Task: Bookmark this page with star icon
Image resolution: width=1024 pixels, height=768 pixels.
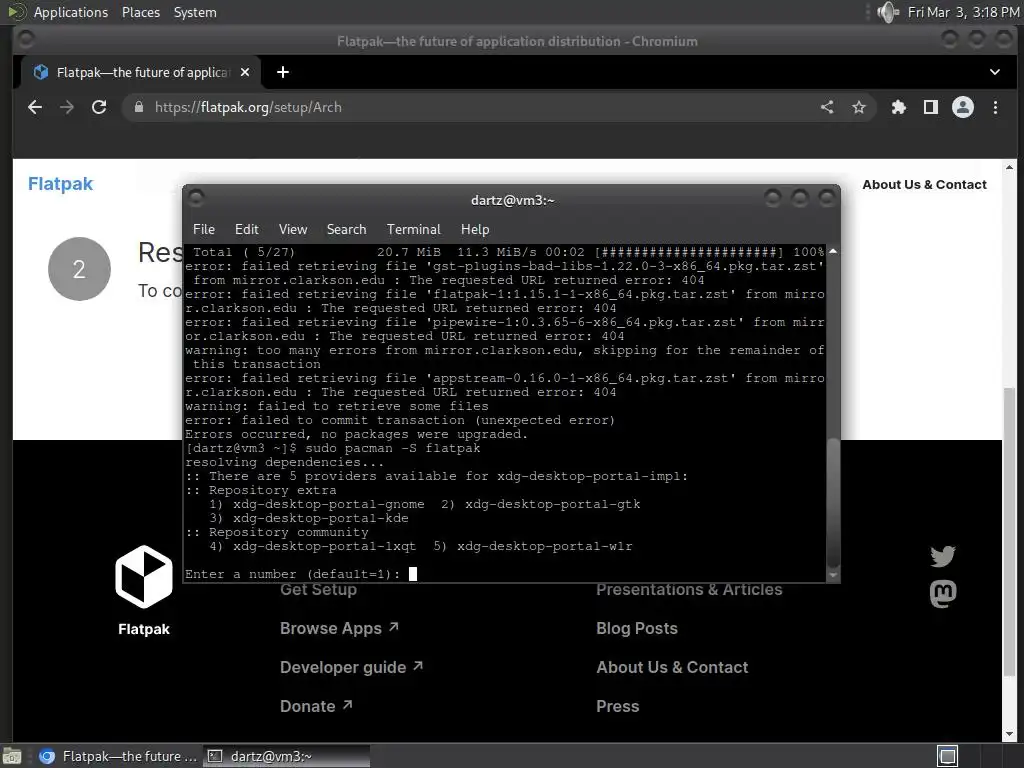Action: [859, 107]
